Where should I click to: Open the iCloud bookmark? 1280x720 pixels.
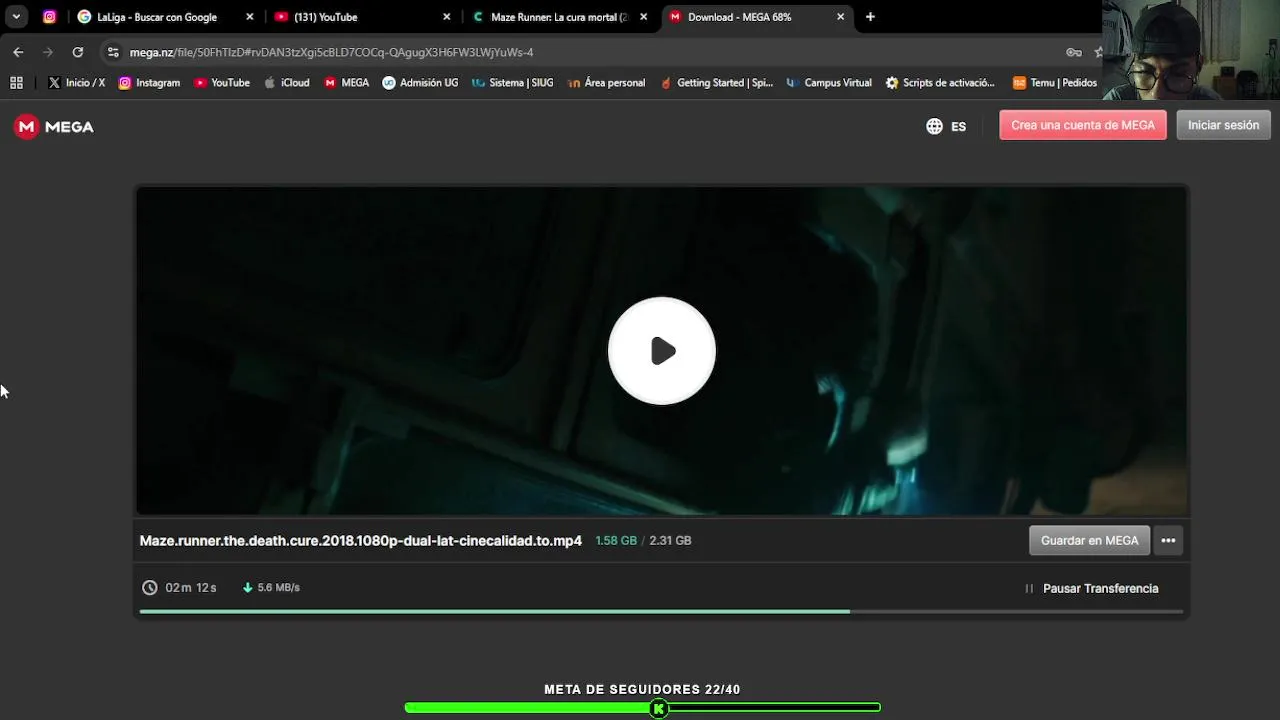286,83
